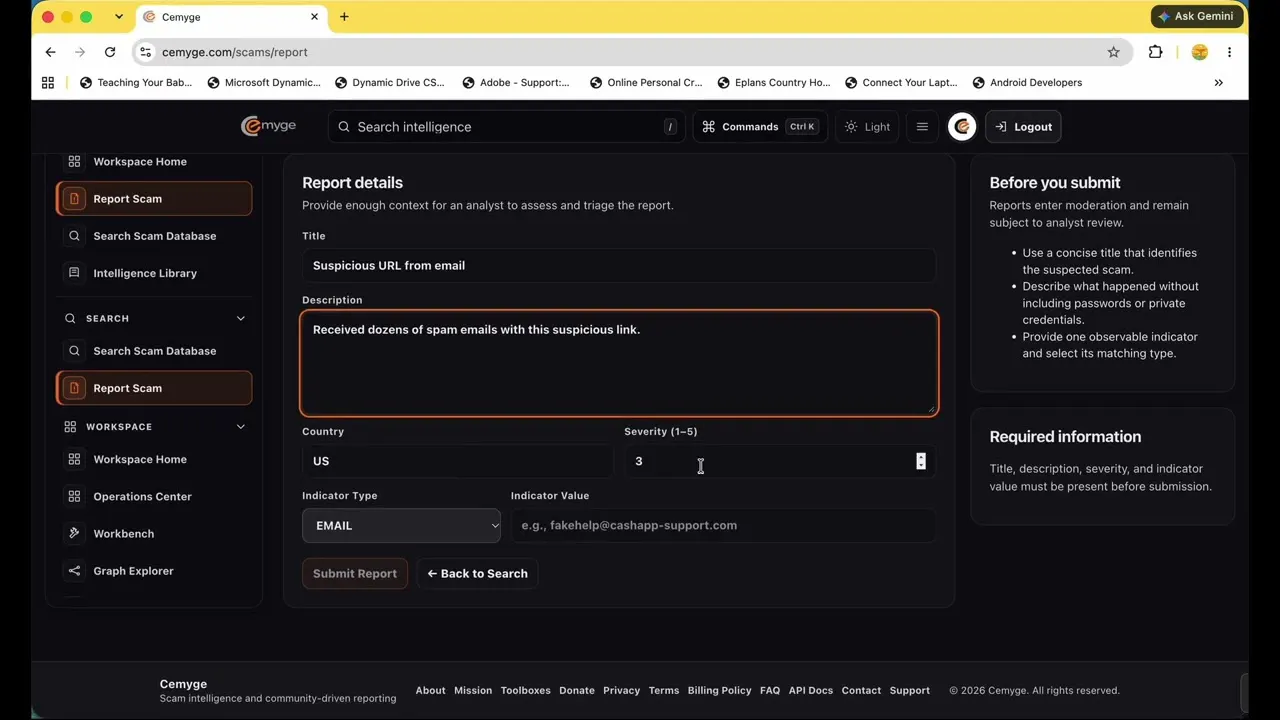Click the user avatar icon
This screenshot has height=720, width=1280.
pyautogui.click(x=962, y=127)
